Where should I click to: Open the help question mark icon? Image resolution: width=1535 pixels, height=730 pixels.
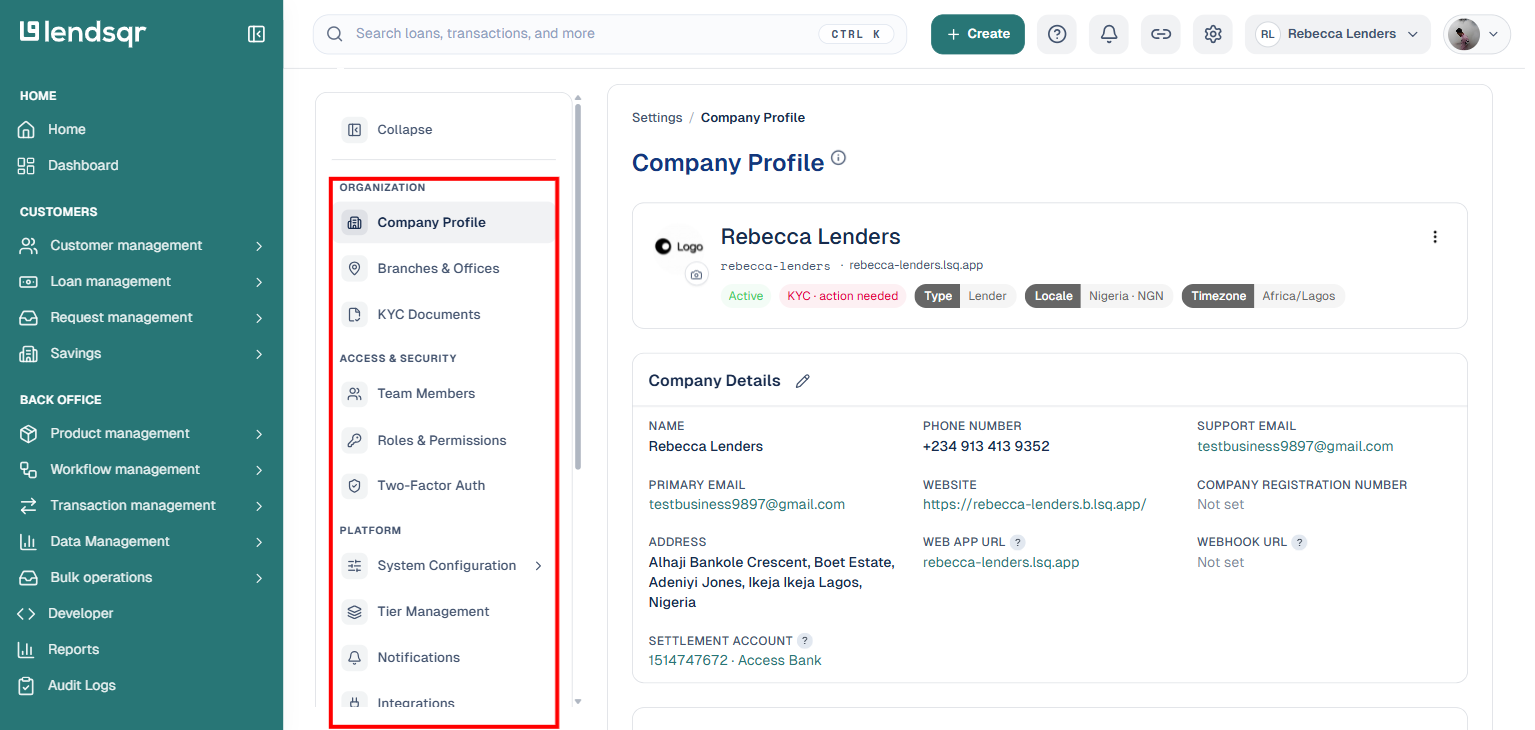(1057, 34)
